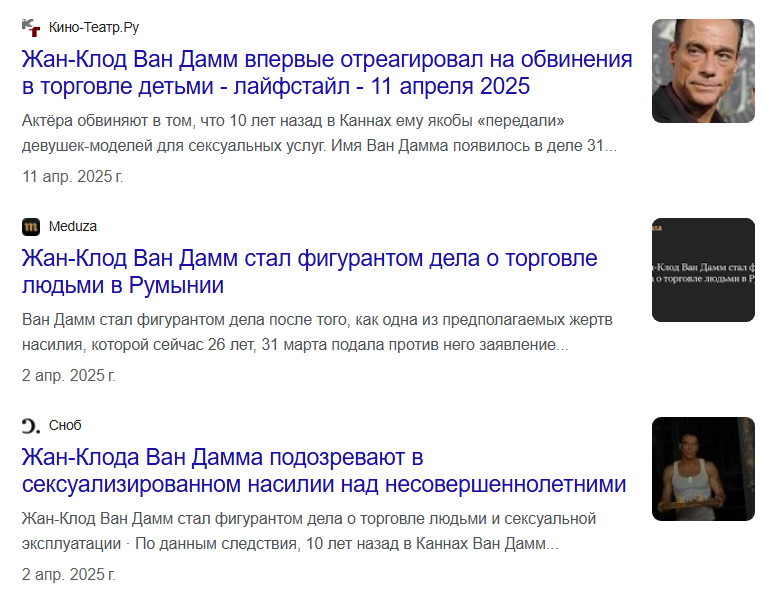The image size is (777, 598).
Task: Click the snippet about предполагаемых жертв насилия
Action: pos(317,332)
